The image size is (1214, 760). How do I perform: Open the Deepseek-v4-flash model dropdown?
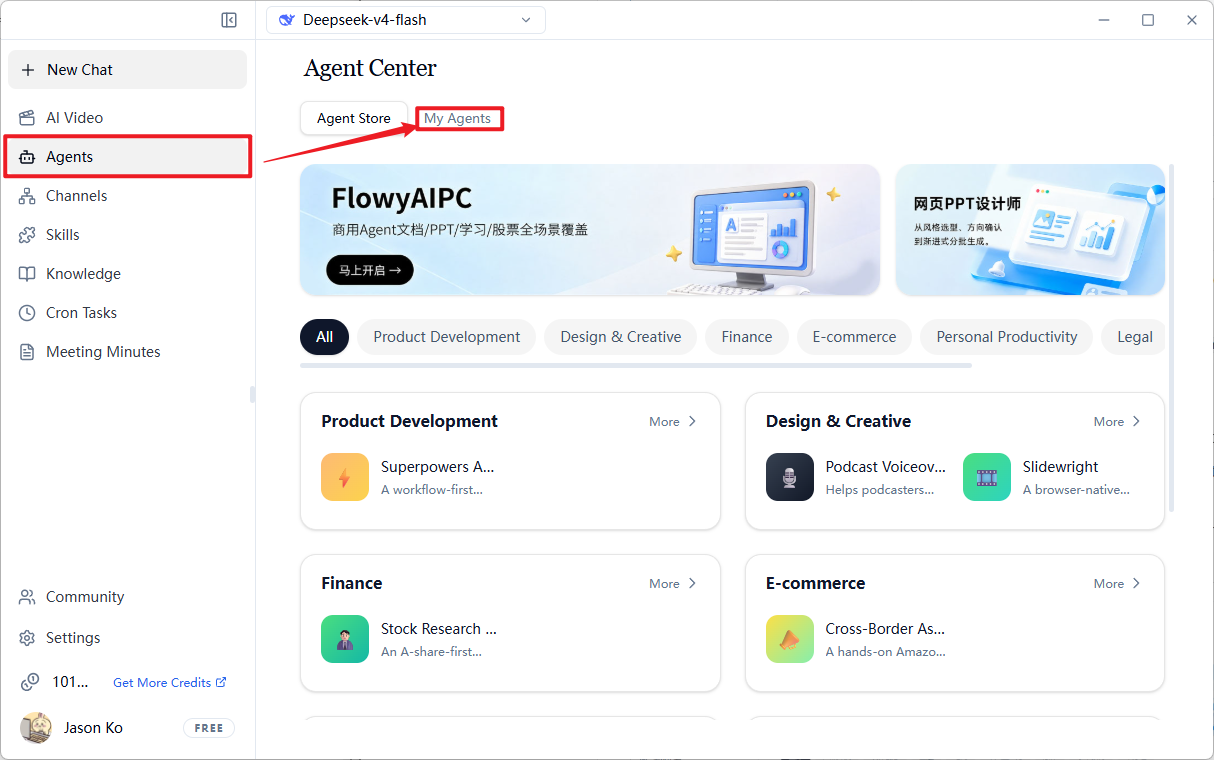(x=406, y=20)
